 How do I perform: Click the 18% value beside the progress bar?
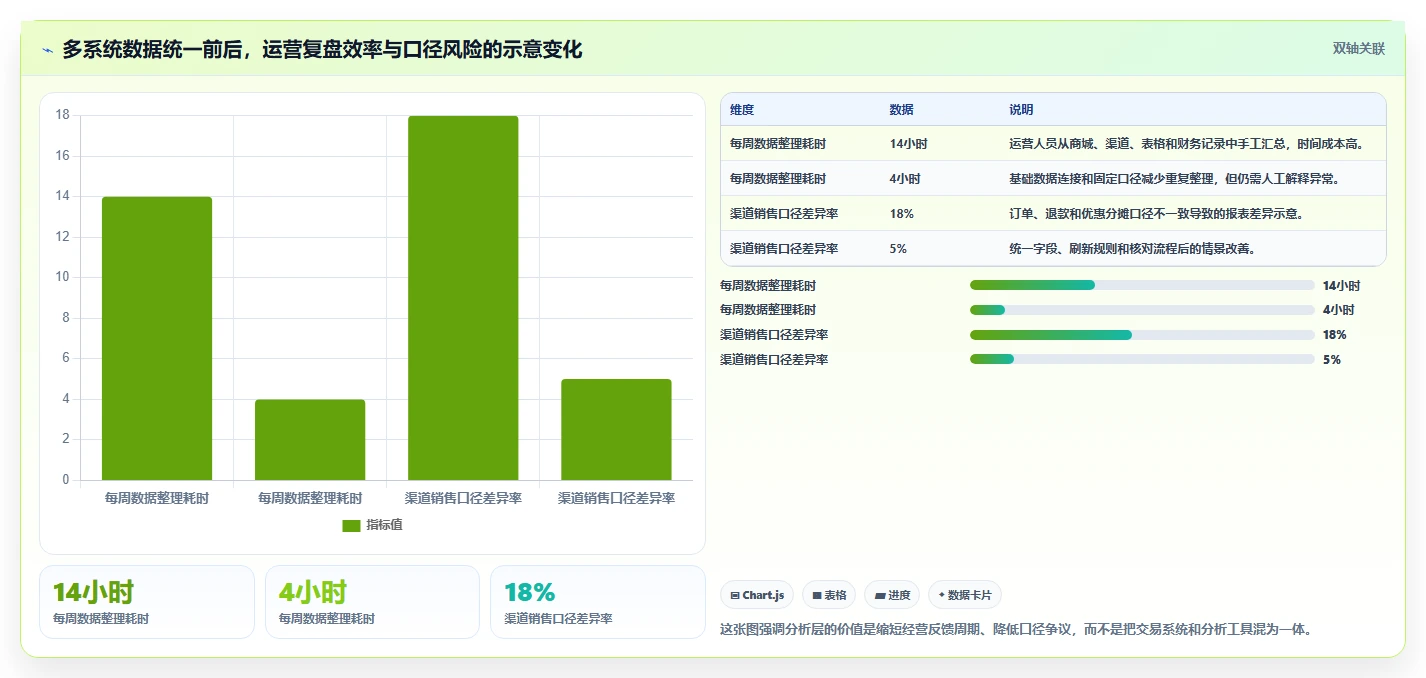tap(1334, 335)
